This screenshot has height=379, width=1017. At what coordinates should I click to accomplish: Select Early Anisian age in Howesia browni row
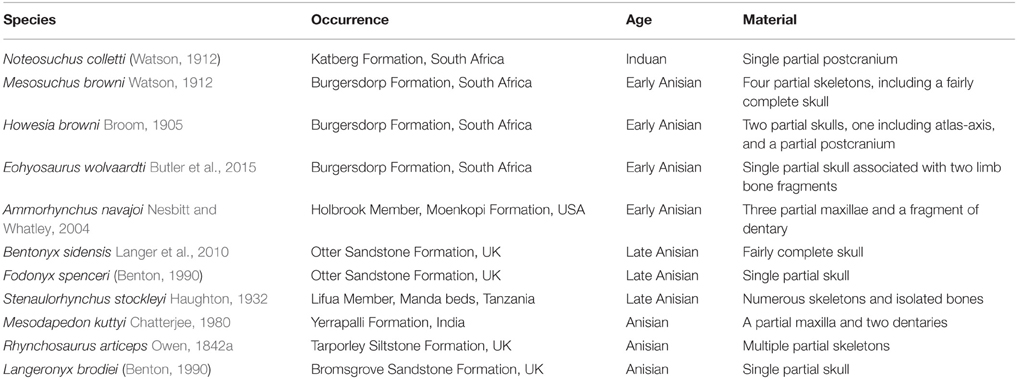click(663, 125)
